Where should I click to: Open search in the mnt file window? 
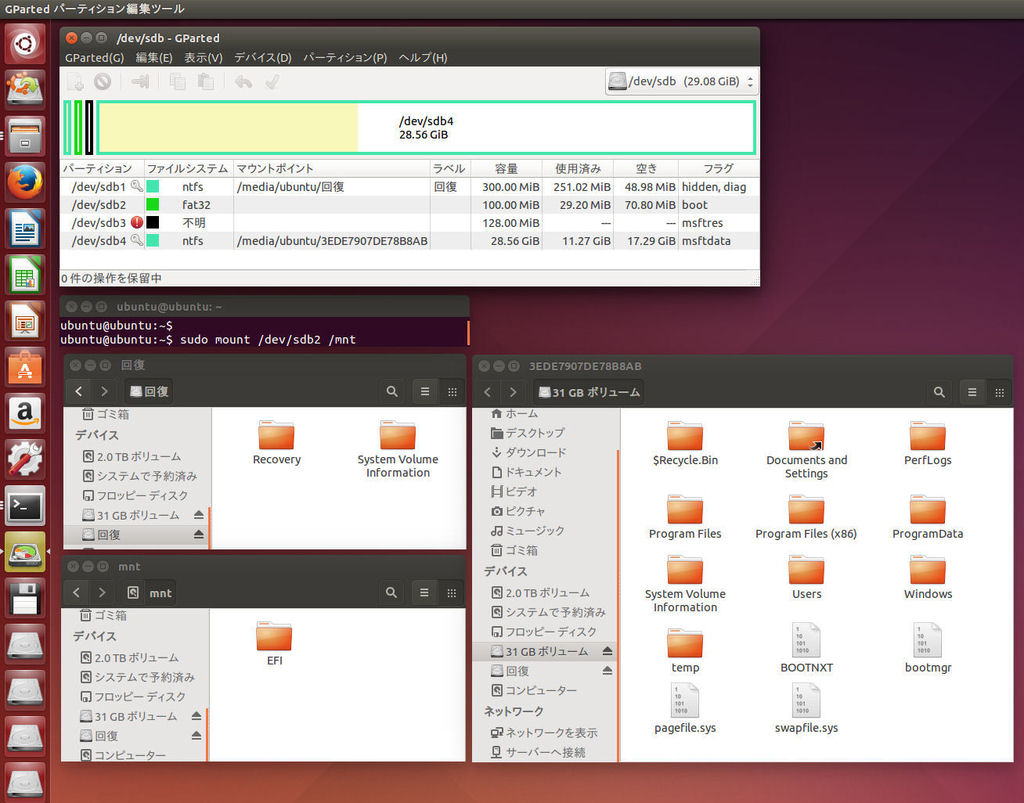[391, 592]
